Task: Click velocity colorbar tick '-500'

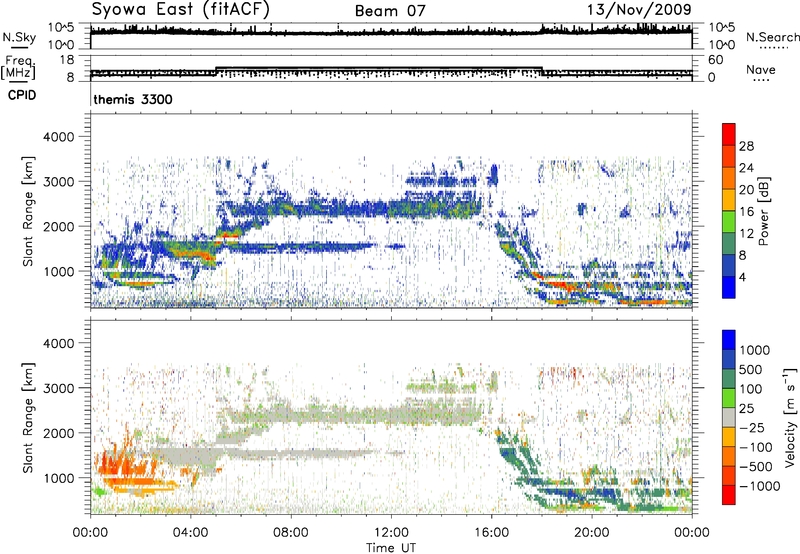Action: pyautogui.click(x=756, y=466)
